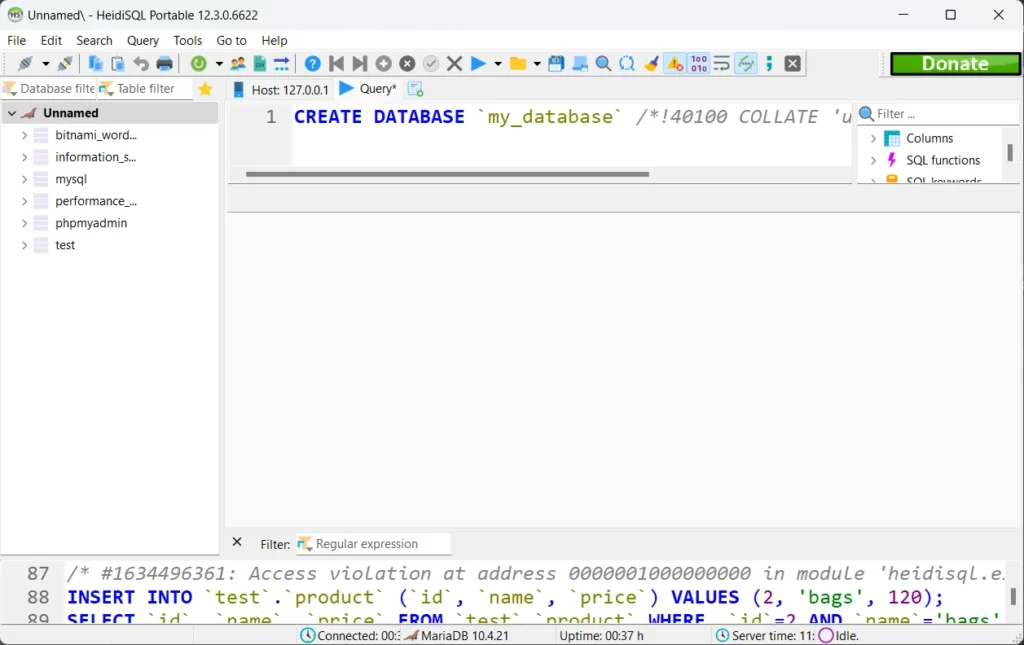Viewport: 1024px width, 645px height.
Task: Open the session manager connect icon
Action: click(25, 63)
